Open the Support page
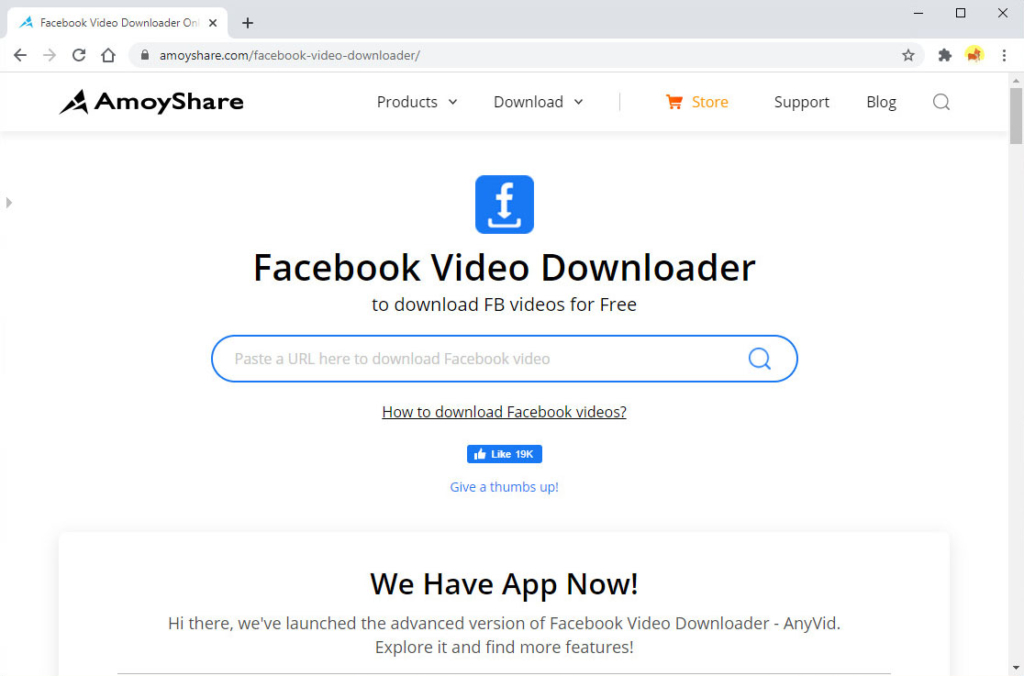The width and height of the screenshot is (1024, 676). coord(801,102)
